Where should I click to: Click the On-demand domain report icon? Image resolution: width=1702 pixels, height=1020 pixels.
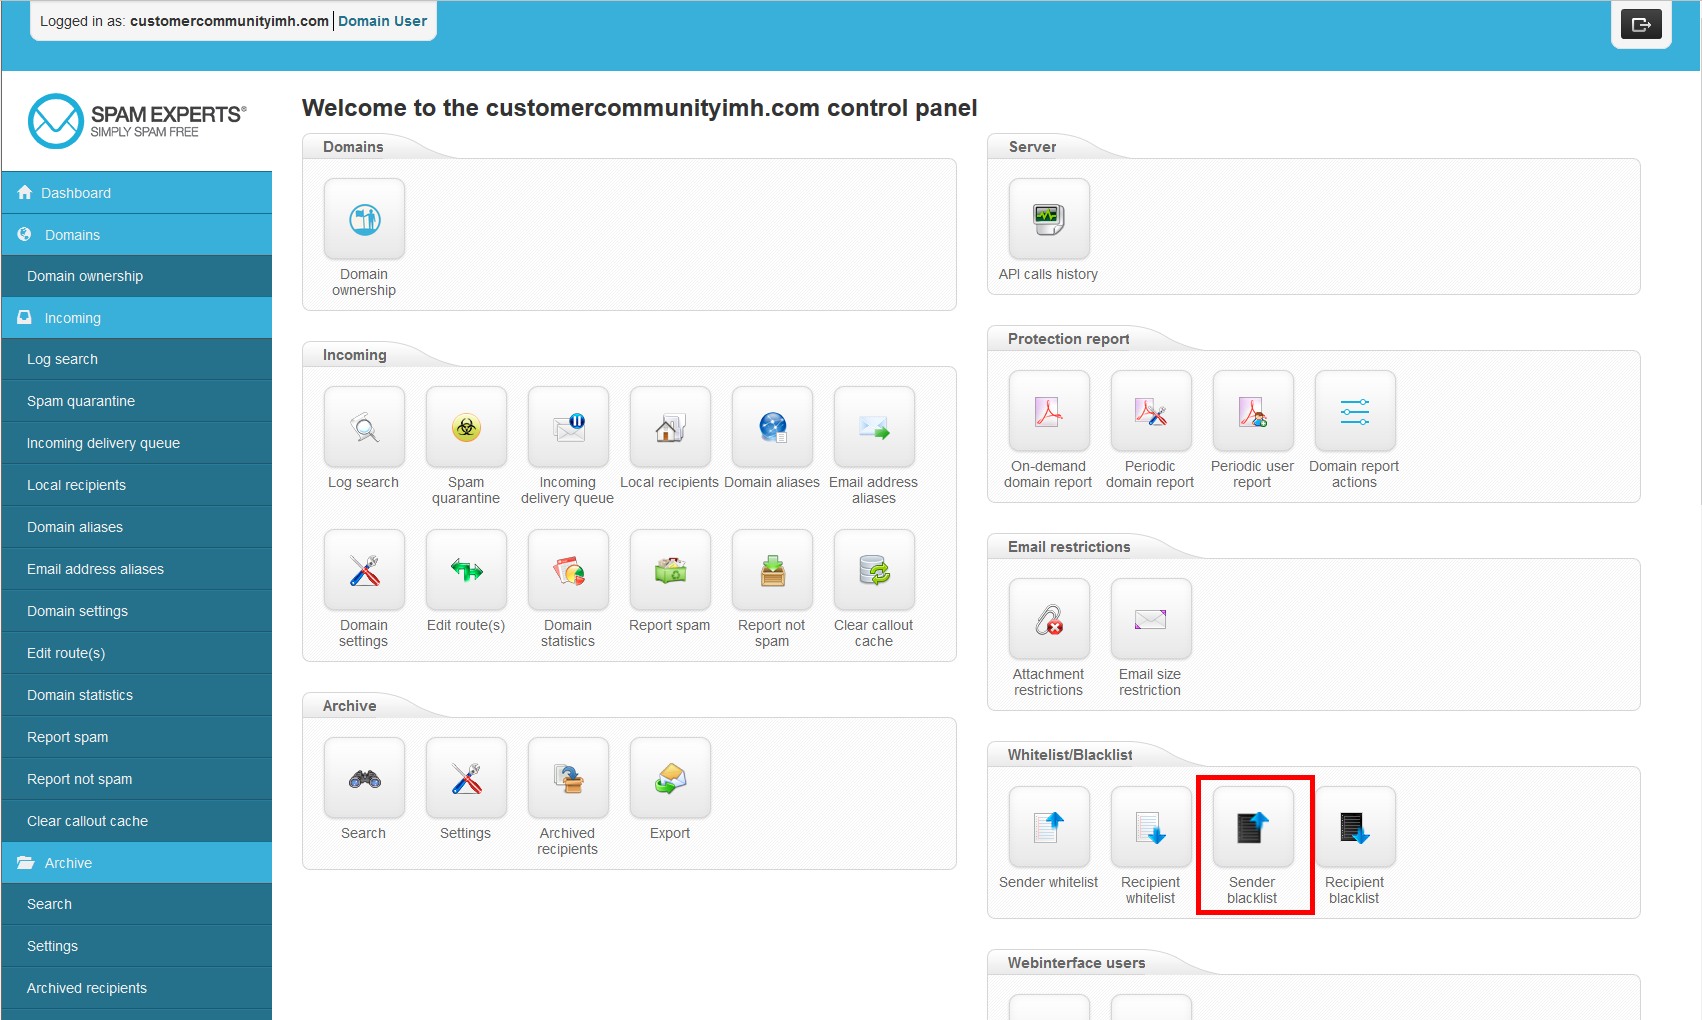click(1048, 412)
